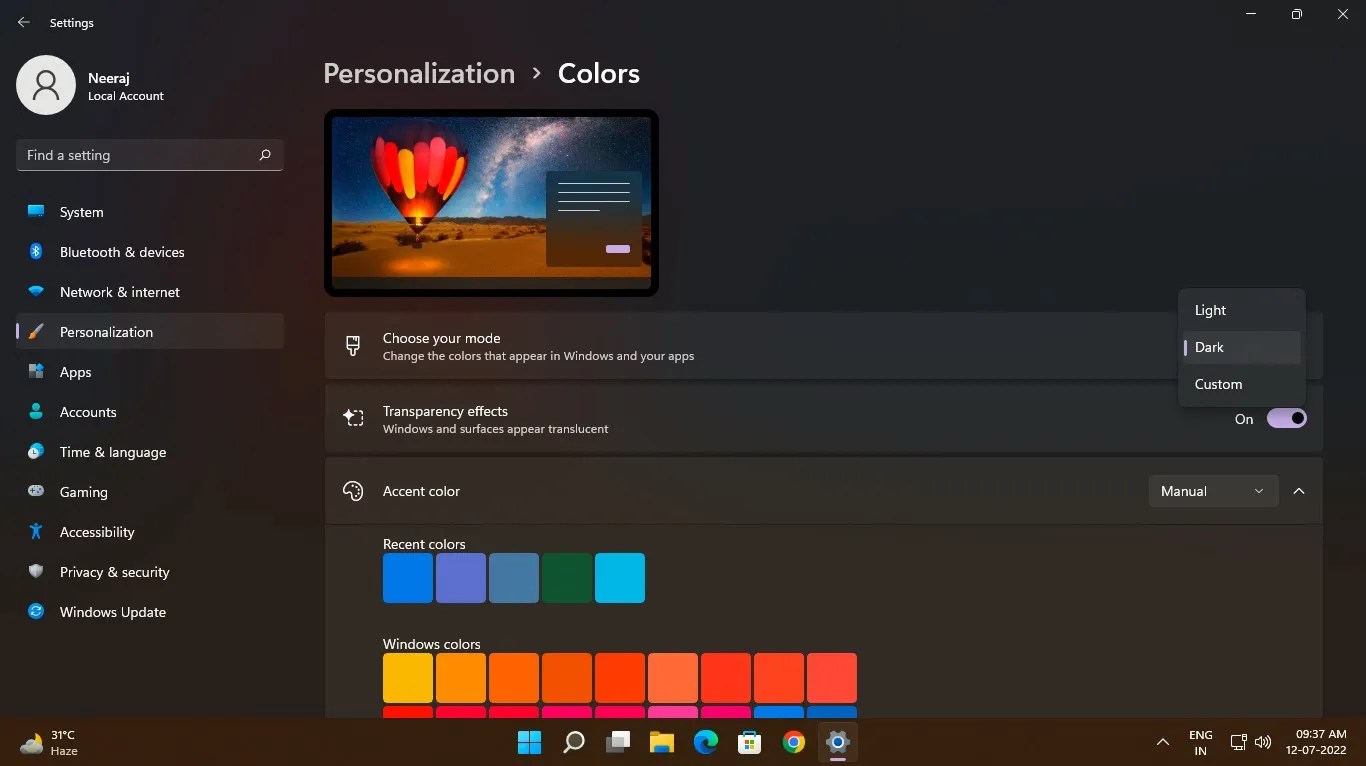This screenshot has height=766, width=1366.
Task: Collapse the Accent color section
Action: click(x=1299, y=491)
